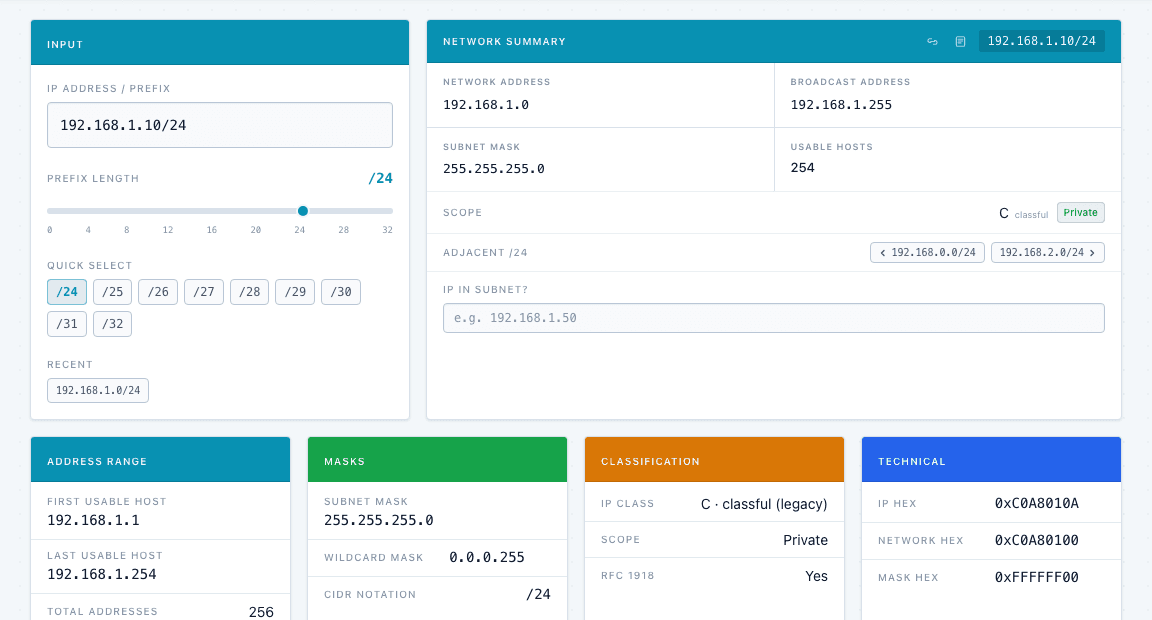Click the RFC 1918 value Yes
The width and height of the screenshot is (1152, 620).
coord(816,577)
